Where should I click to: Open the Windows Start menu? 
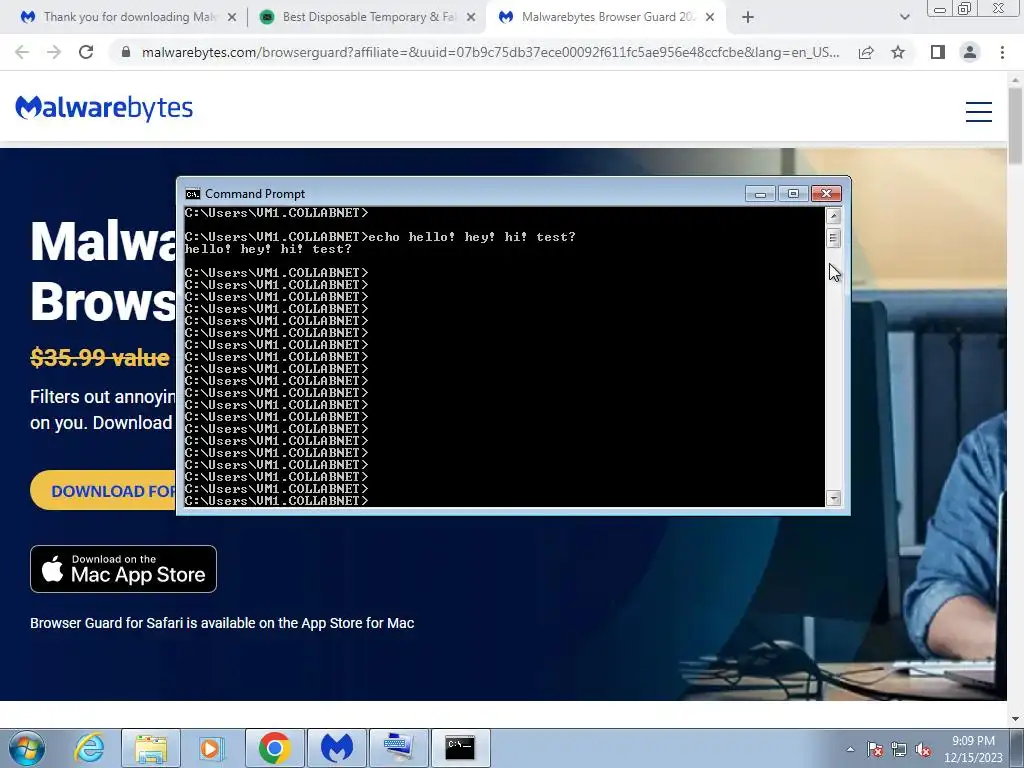(27, 748)
